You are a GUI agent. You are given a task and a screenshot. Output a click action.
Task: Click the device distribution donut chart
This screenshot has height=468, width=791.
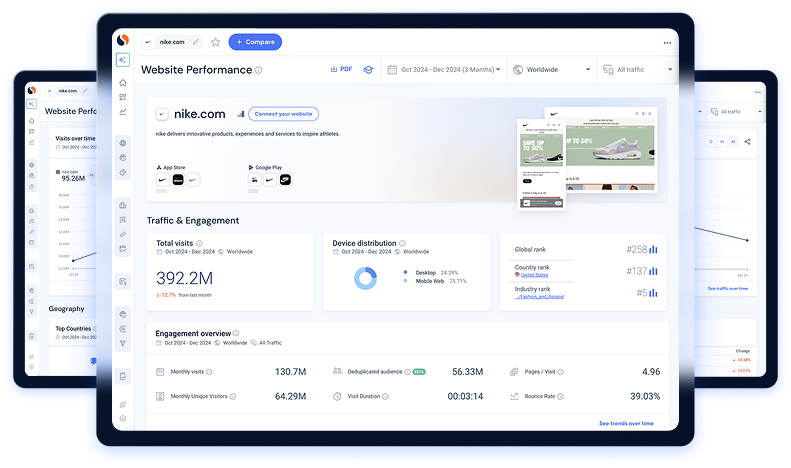(x=365, y=278)
